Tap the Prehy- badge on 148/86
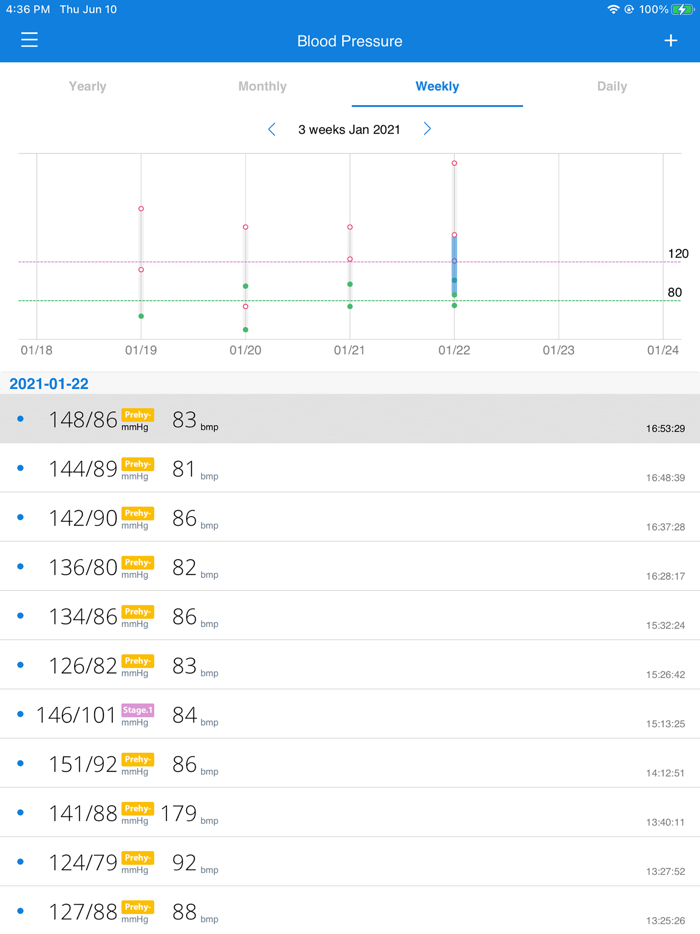The image size is (700, 934). [x=138, y=415]
